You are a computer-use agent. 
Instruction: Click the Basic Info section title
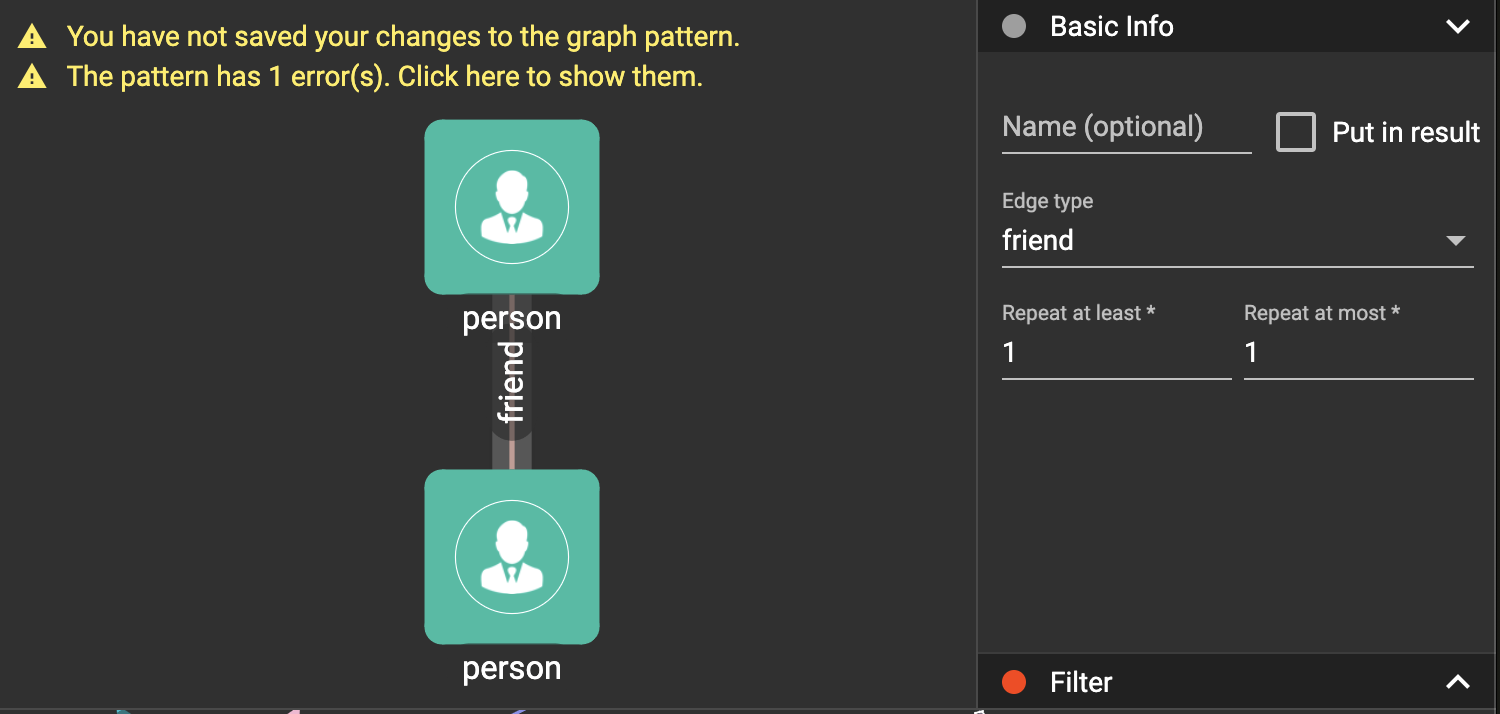(x=1111, y=26)
